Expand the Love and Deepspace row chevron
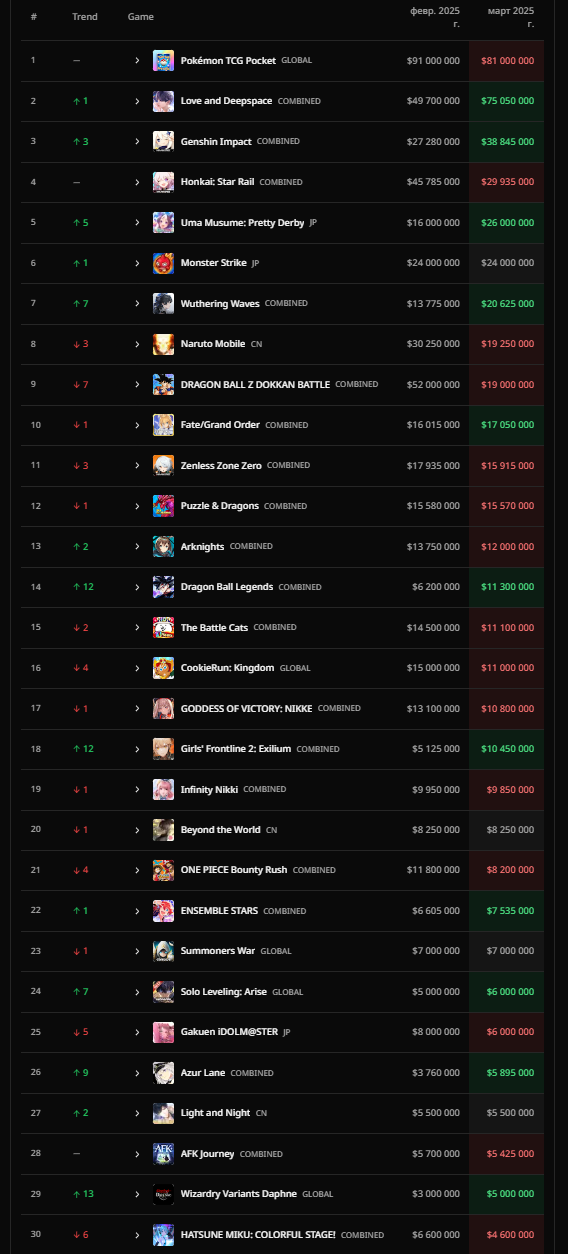Image resolution: width=568 pixels, height=1254 pixels. click(138, 101)
